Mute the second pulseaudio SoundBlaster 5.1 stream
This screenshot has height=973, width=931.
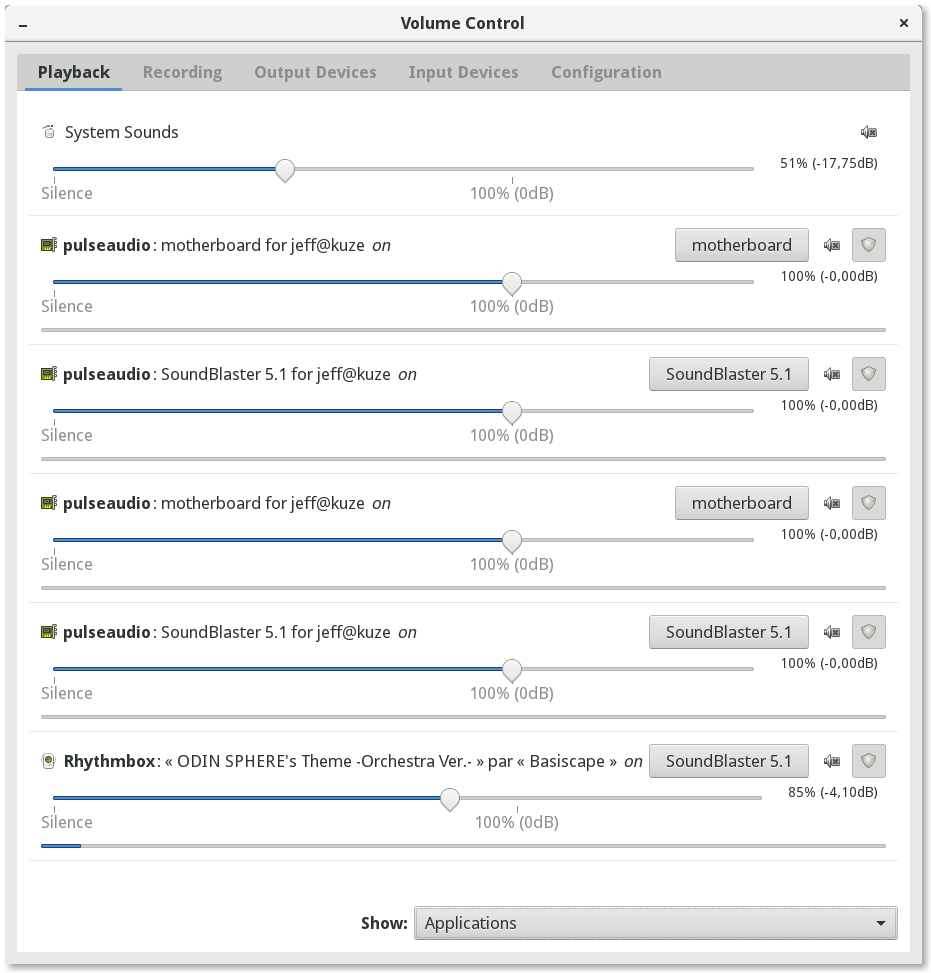point(831,632)
